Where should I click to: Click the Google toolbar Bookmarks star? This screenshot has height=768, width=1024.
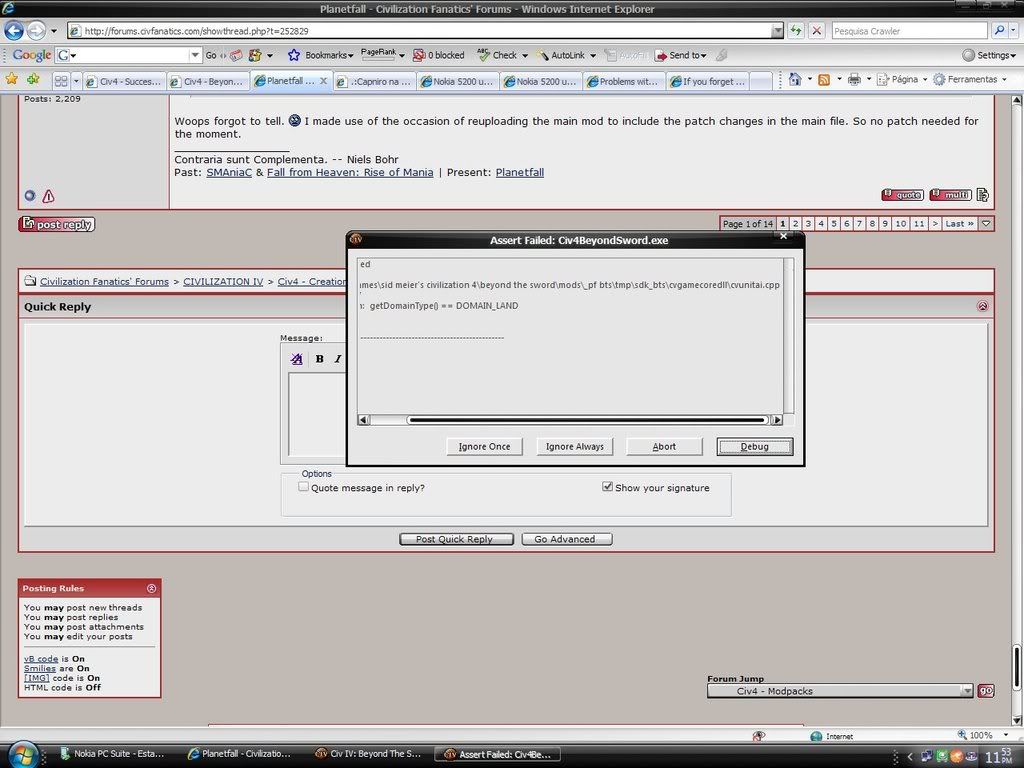click(x=294, y=55)
